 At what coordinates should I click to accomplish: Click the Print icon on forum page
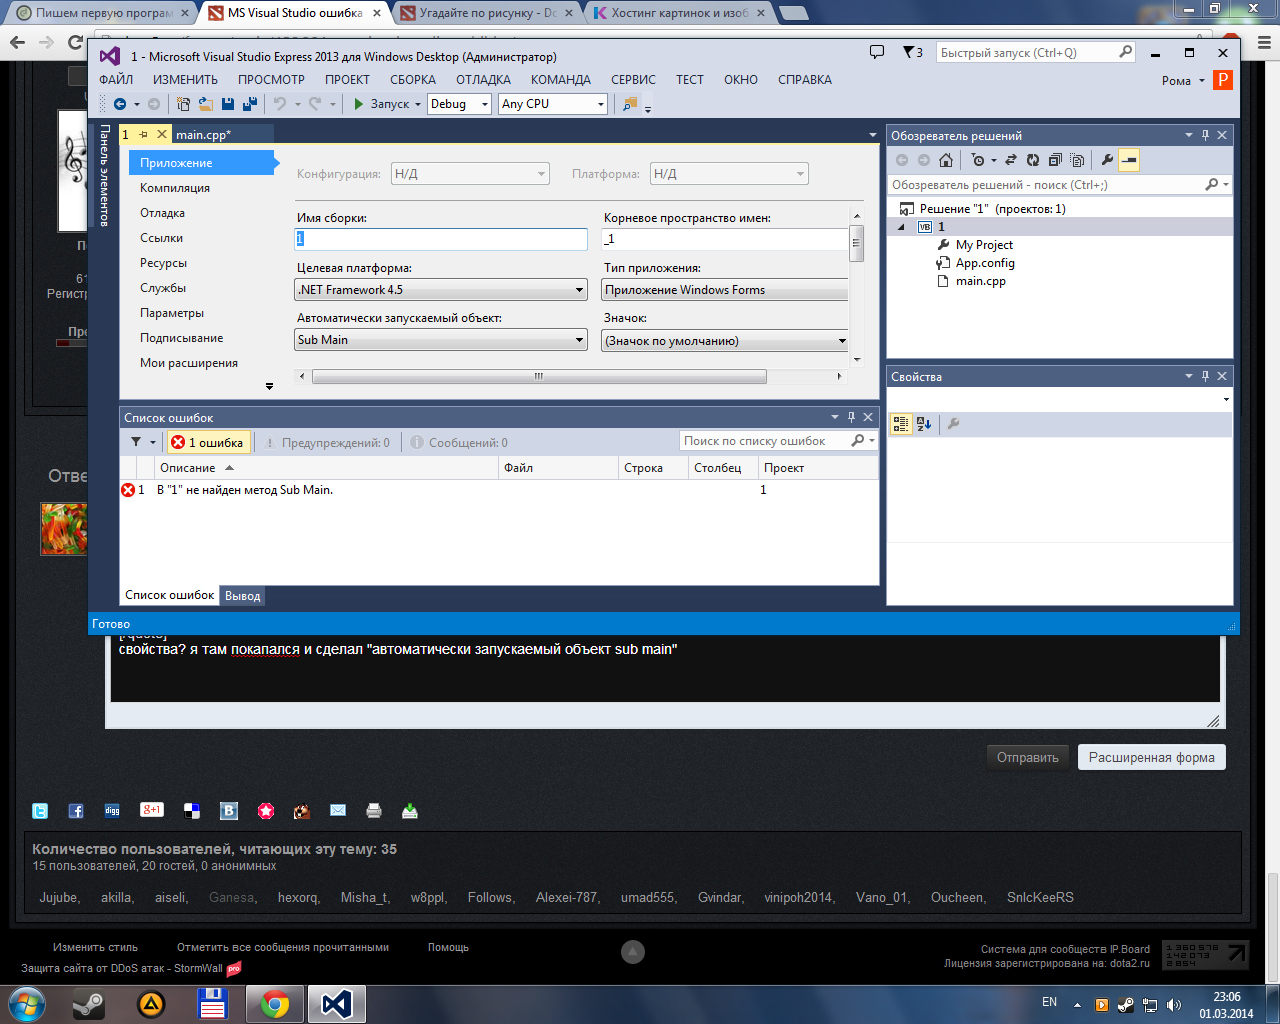click(x=374, y=811)
